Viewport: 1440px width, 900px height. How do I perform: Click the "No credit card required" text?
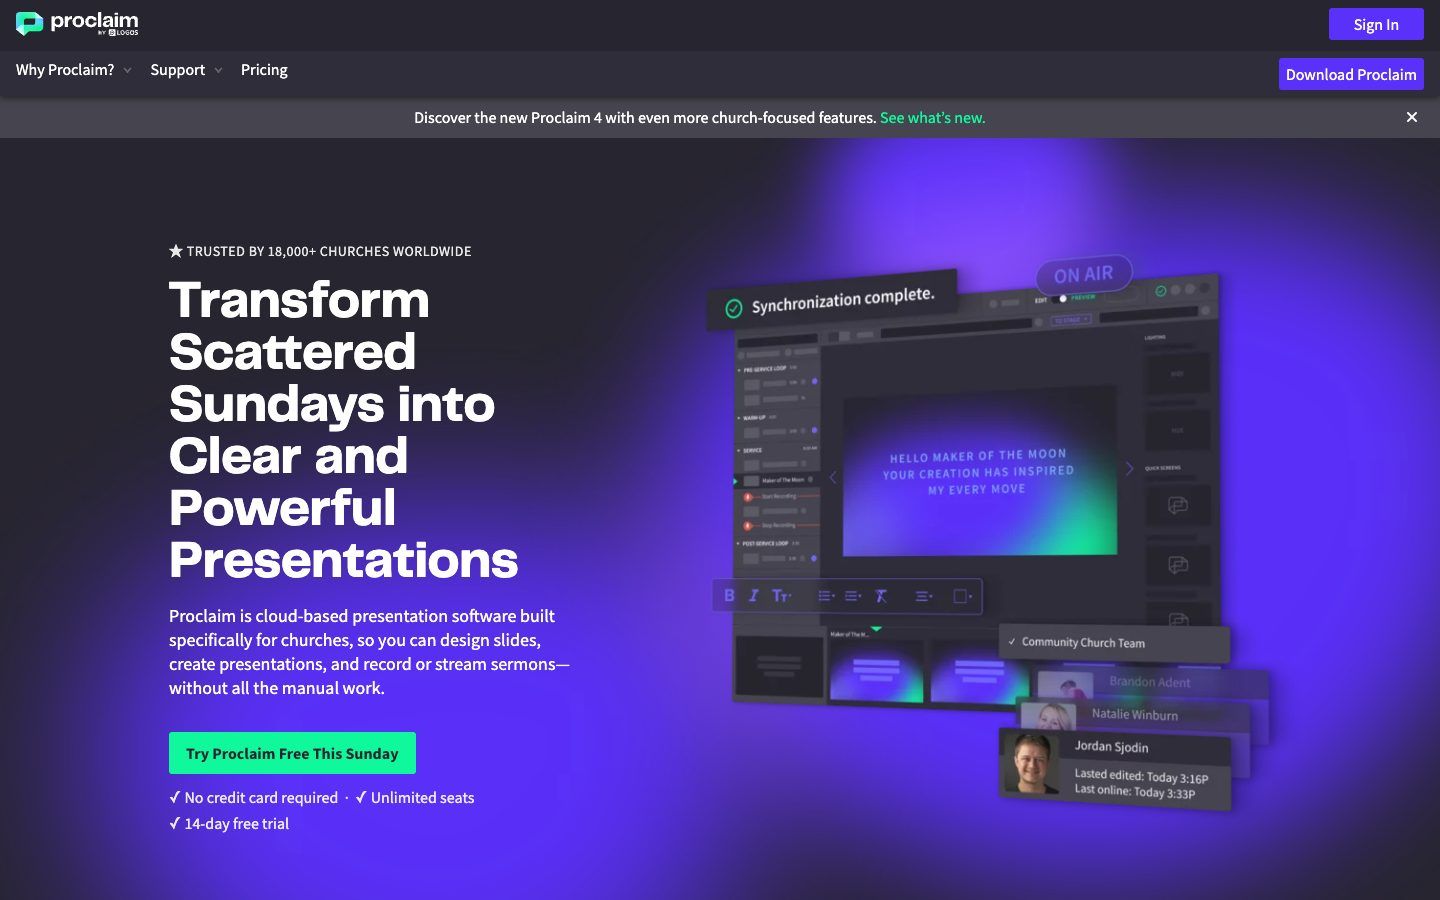[x=261, y=798]
